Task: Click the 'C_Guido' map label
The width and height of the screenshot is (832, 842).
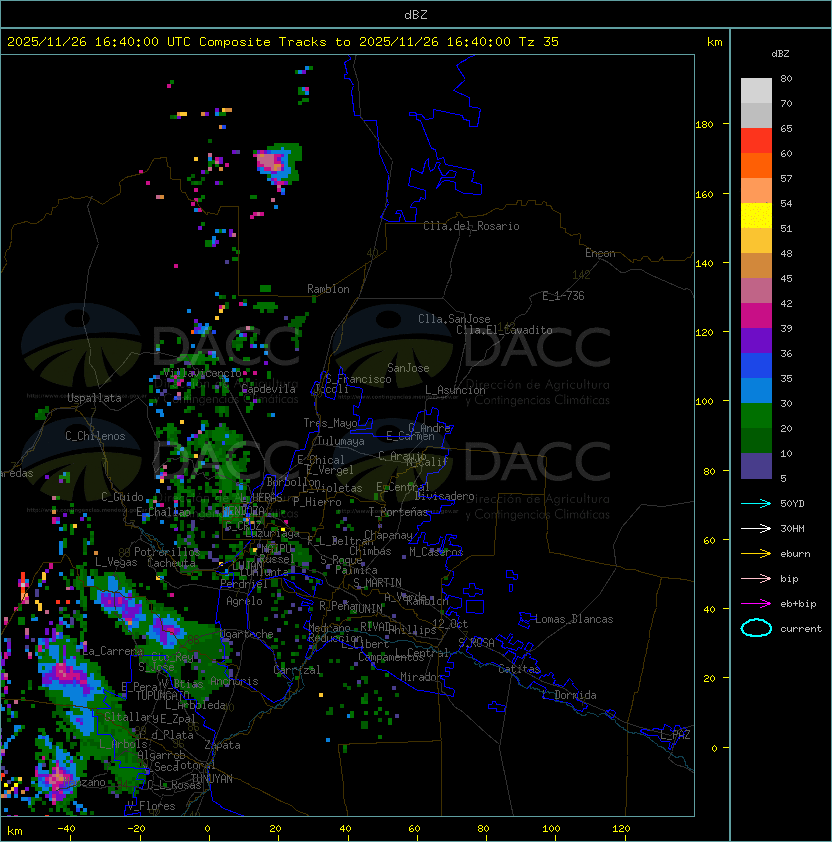Action: 122,497
